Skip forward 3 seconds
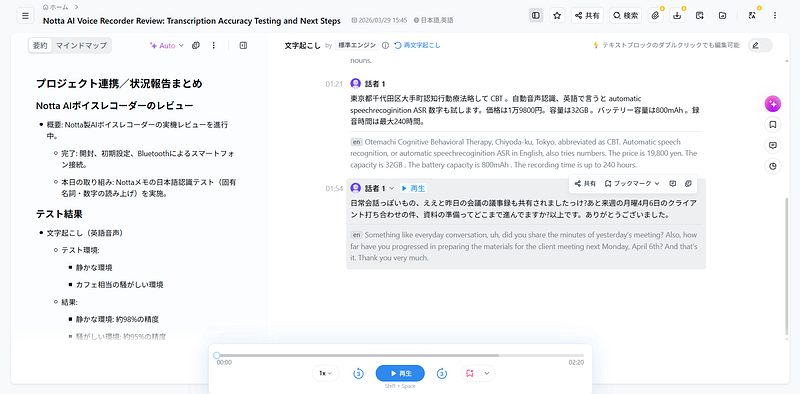The height and width of the screenshot is (394, 800). pos(442,374)
